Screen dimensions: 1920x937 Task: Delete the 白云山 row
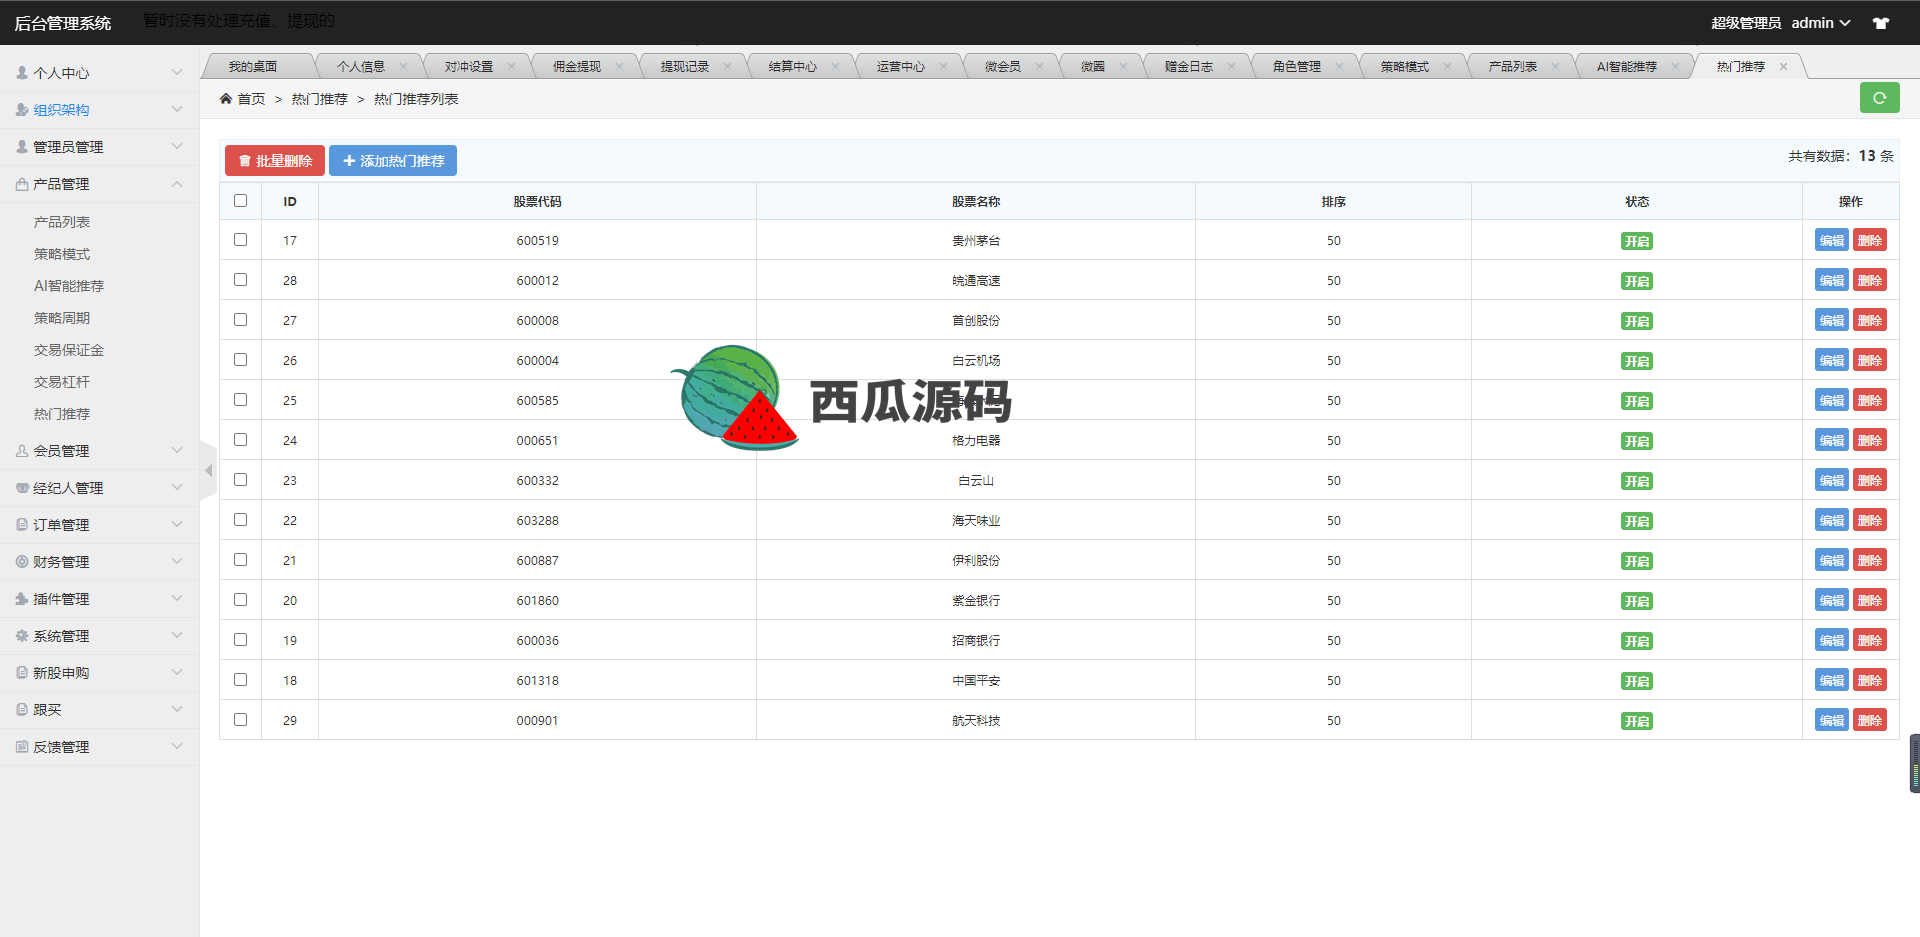pyautogui.click(x=1870, y=480)
